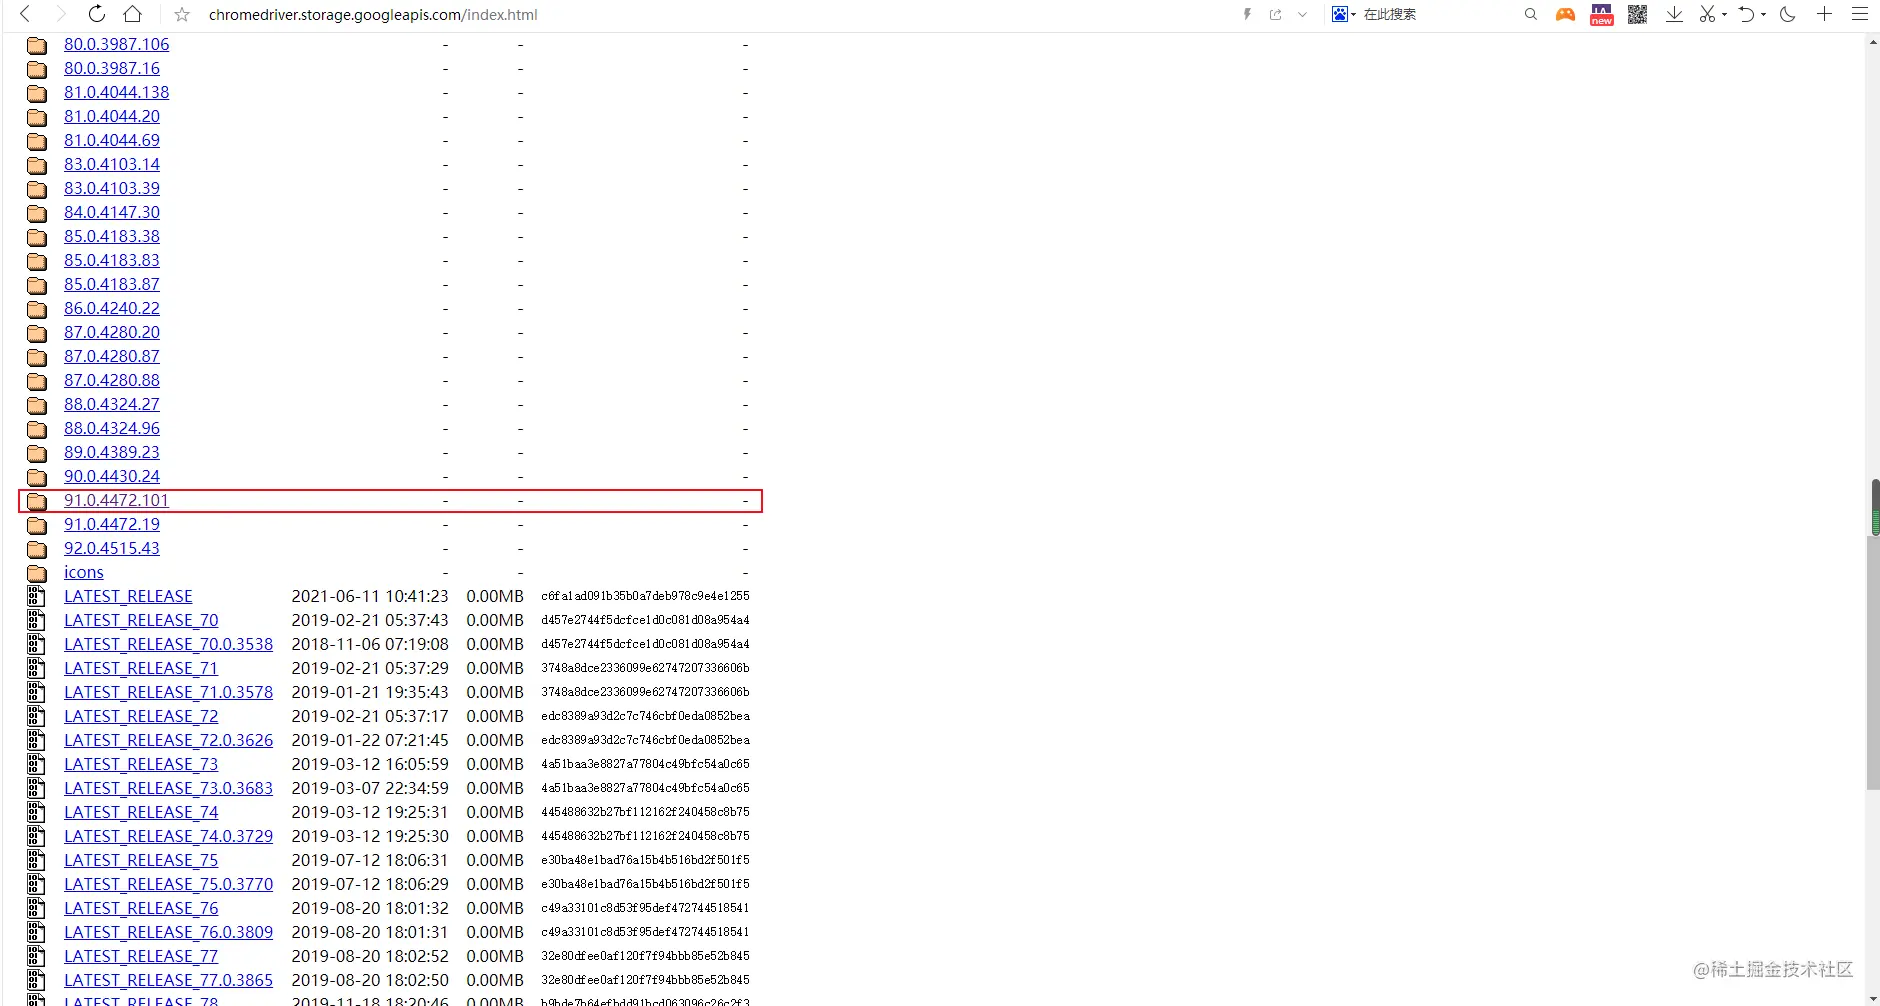Open the browser hamburger menu
The image size is (1880, 1006).
point(1860,14)
